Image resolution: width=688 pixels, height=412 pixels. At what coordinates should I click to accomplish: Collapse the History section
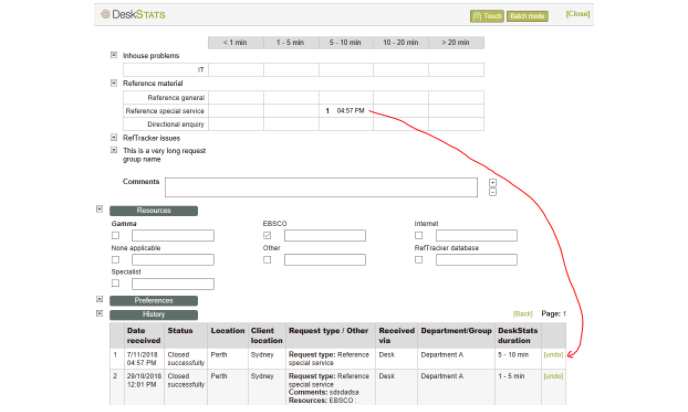100,313
